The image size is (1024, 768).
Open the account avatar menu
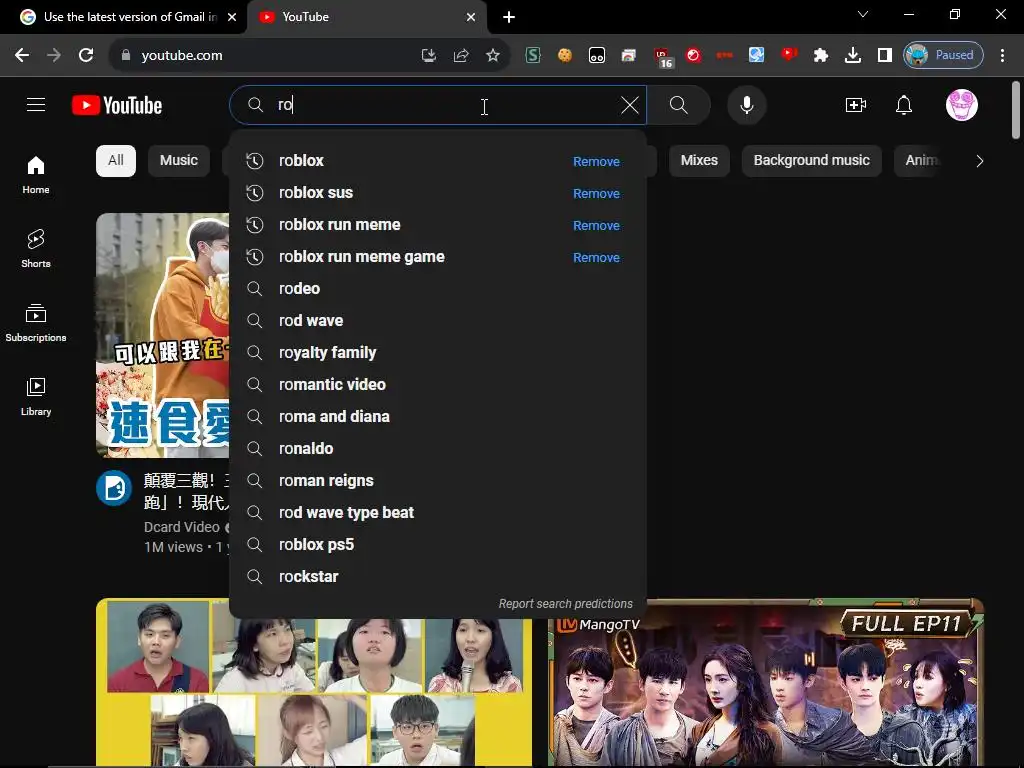click(x=961, y=105)
